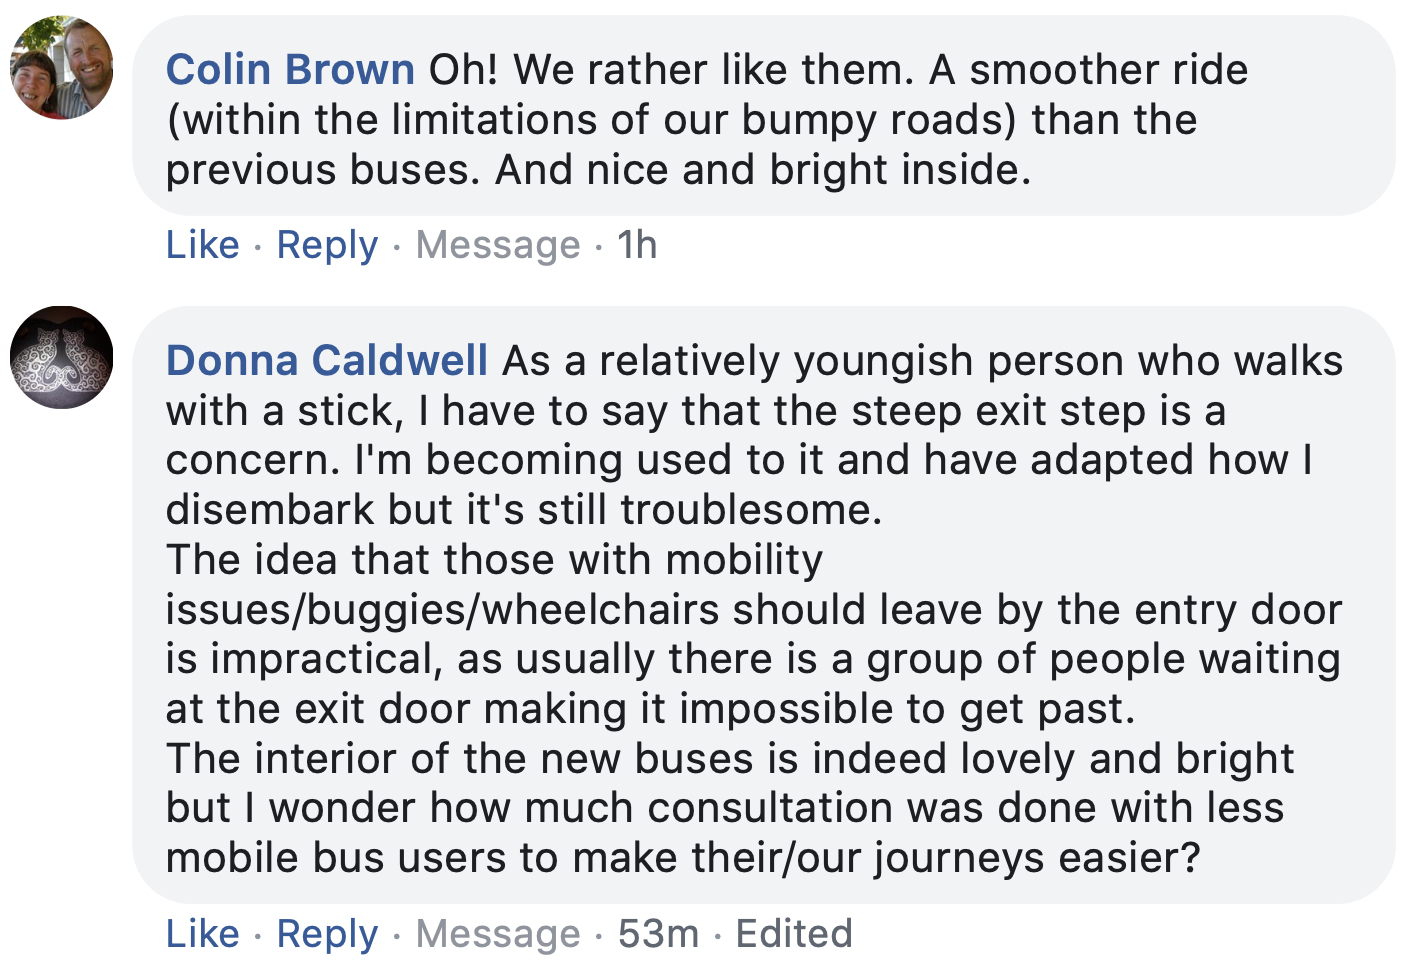
Task: Click the word 'troublesome' in Donna's comment
Action: coord(750,510)
